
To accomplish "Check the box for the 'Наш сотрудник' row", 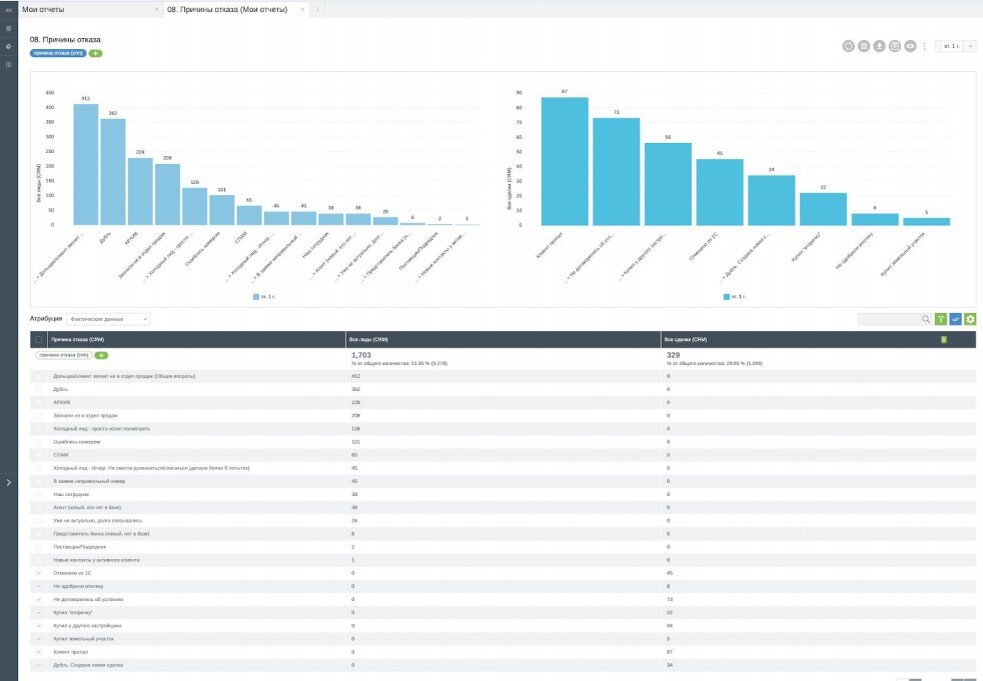I will [39, 494].
